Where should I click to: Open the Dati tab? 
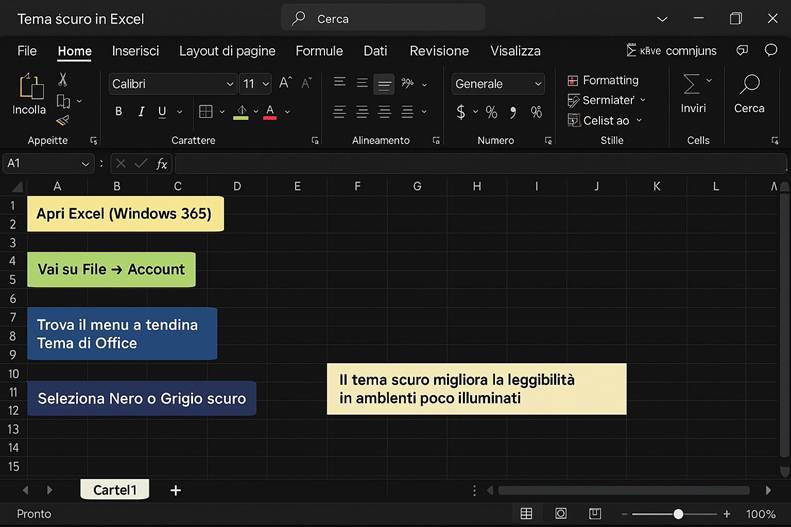375,51
